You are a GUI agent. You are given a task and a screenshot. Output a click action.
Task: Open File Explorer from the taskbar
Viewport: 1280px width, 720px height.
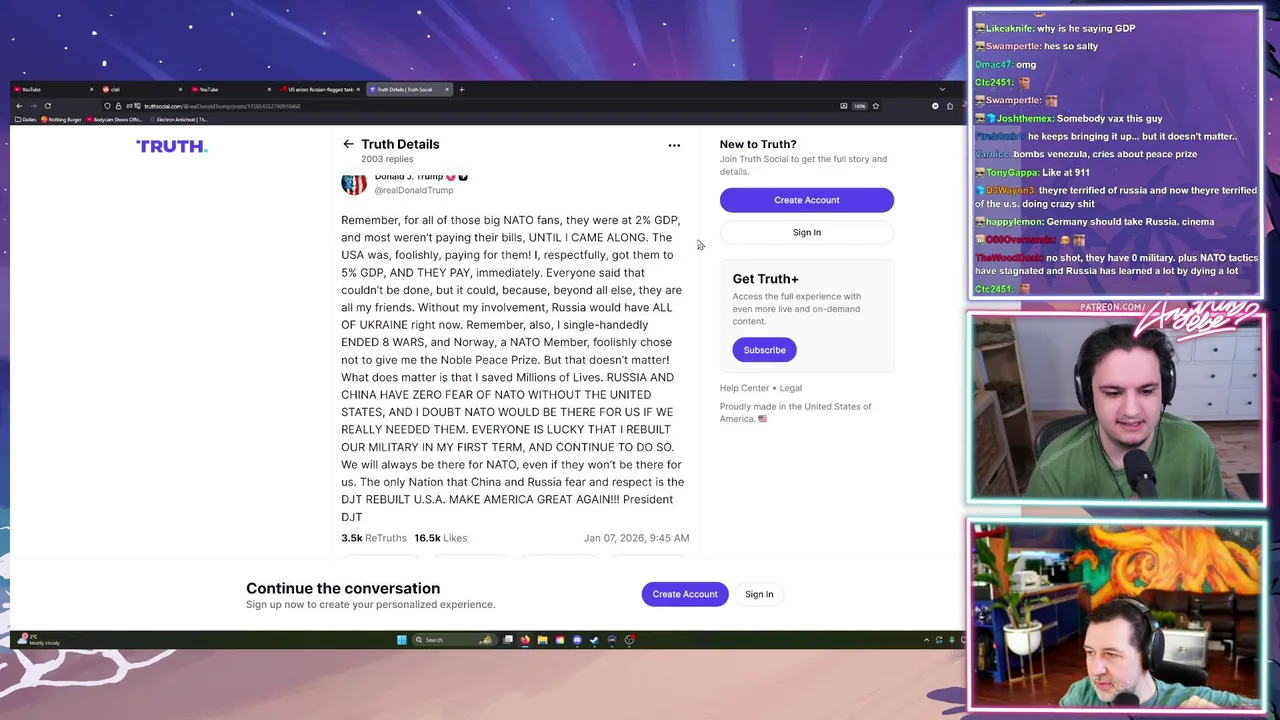(542, 640)
